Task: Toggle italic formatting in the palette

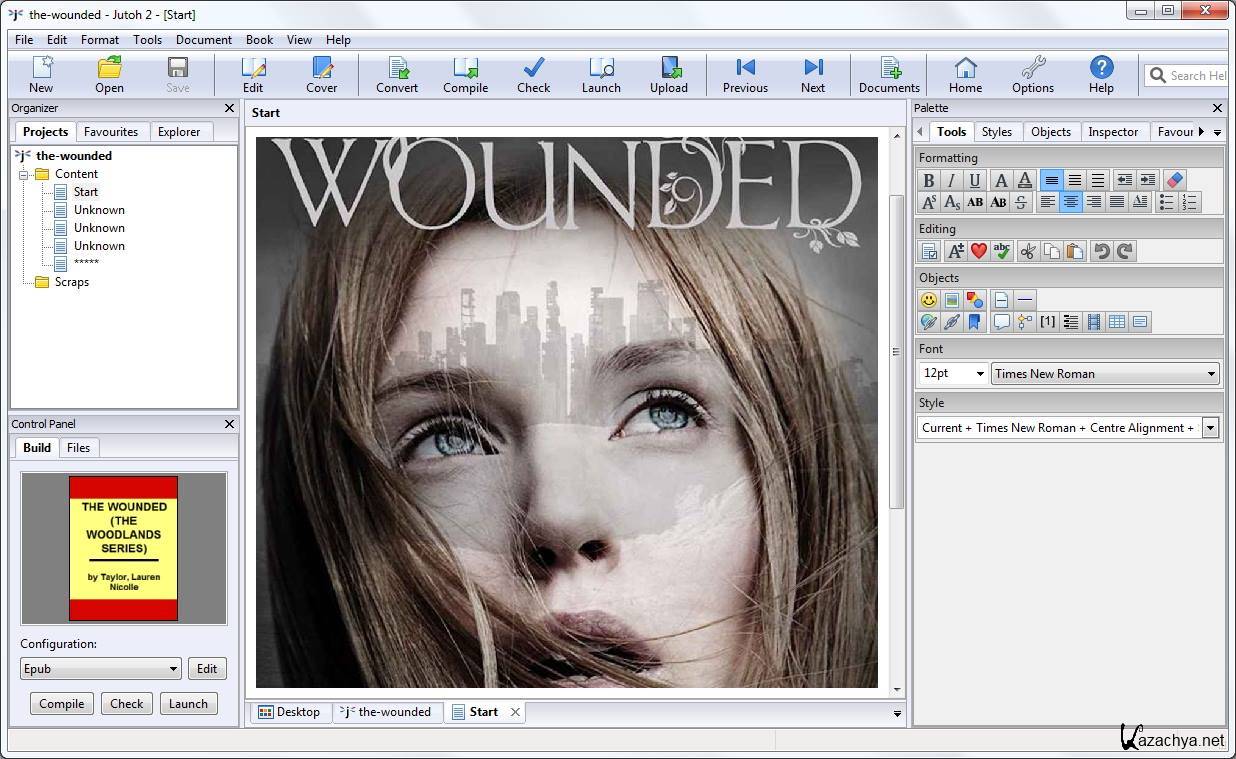Action: coord(951,180)
